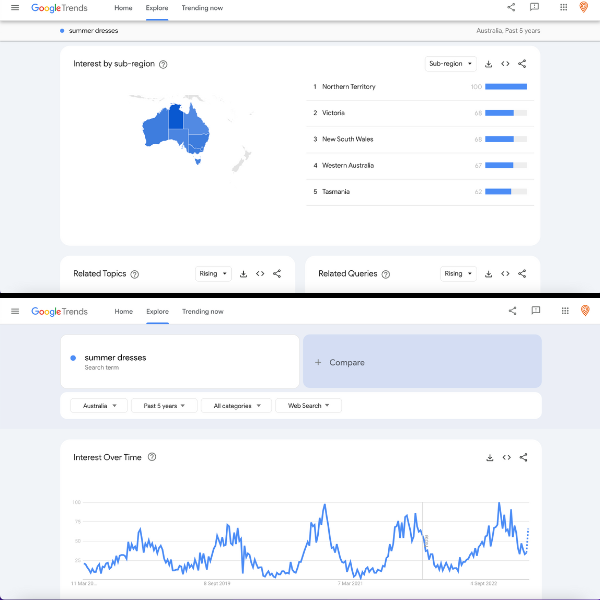Expand the All categories filter
Viewport: 600px width, 600px height.
pyautogui.click(x=236, y=406)
